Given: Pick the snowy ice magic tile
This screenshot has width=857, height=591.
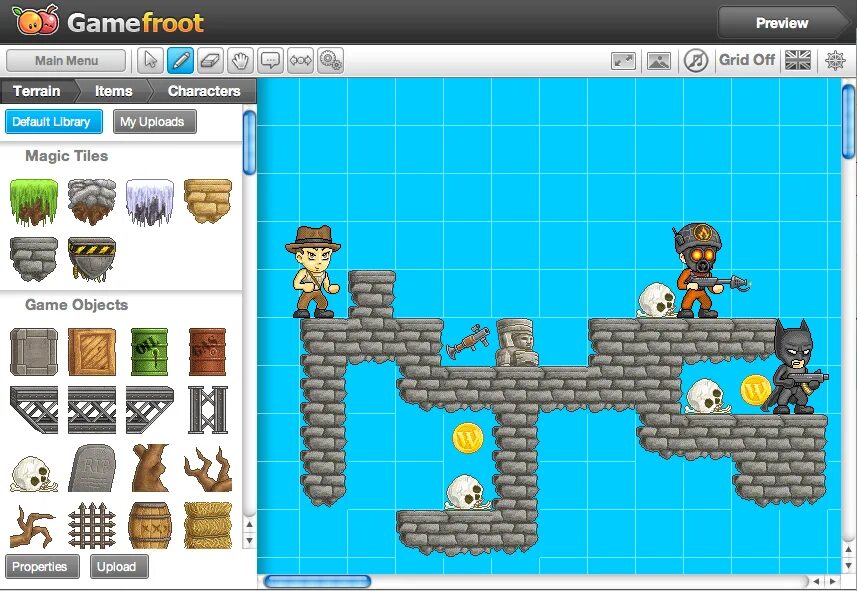Looking at the screenshot, I should [150, 202].
